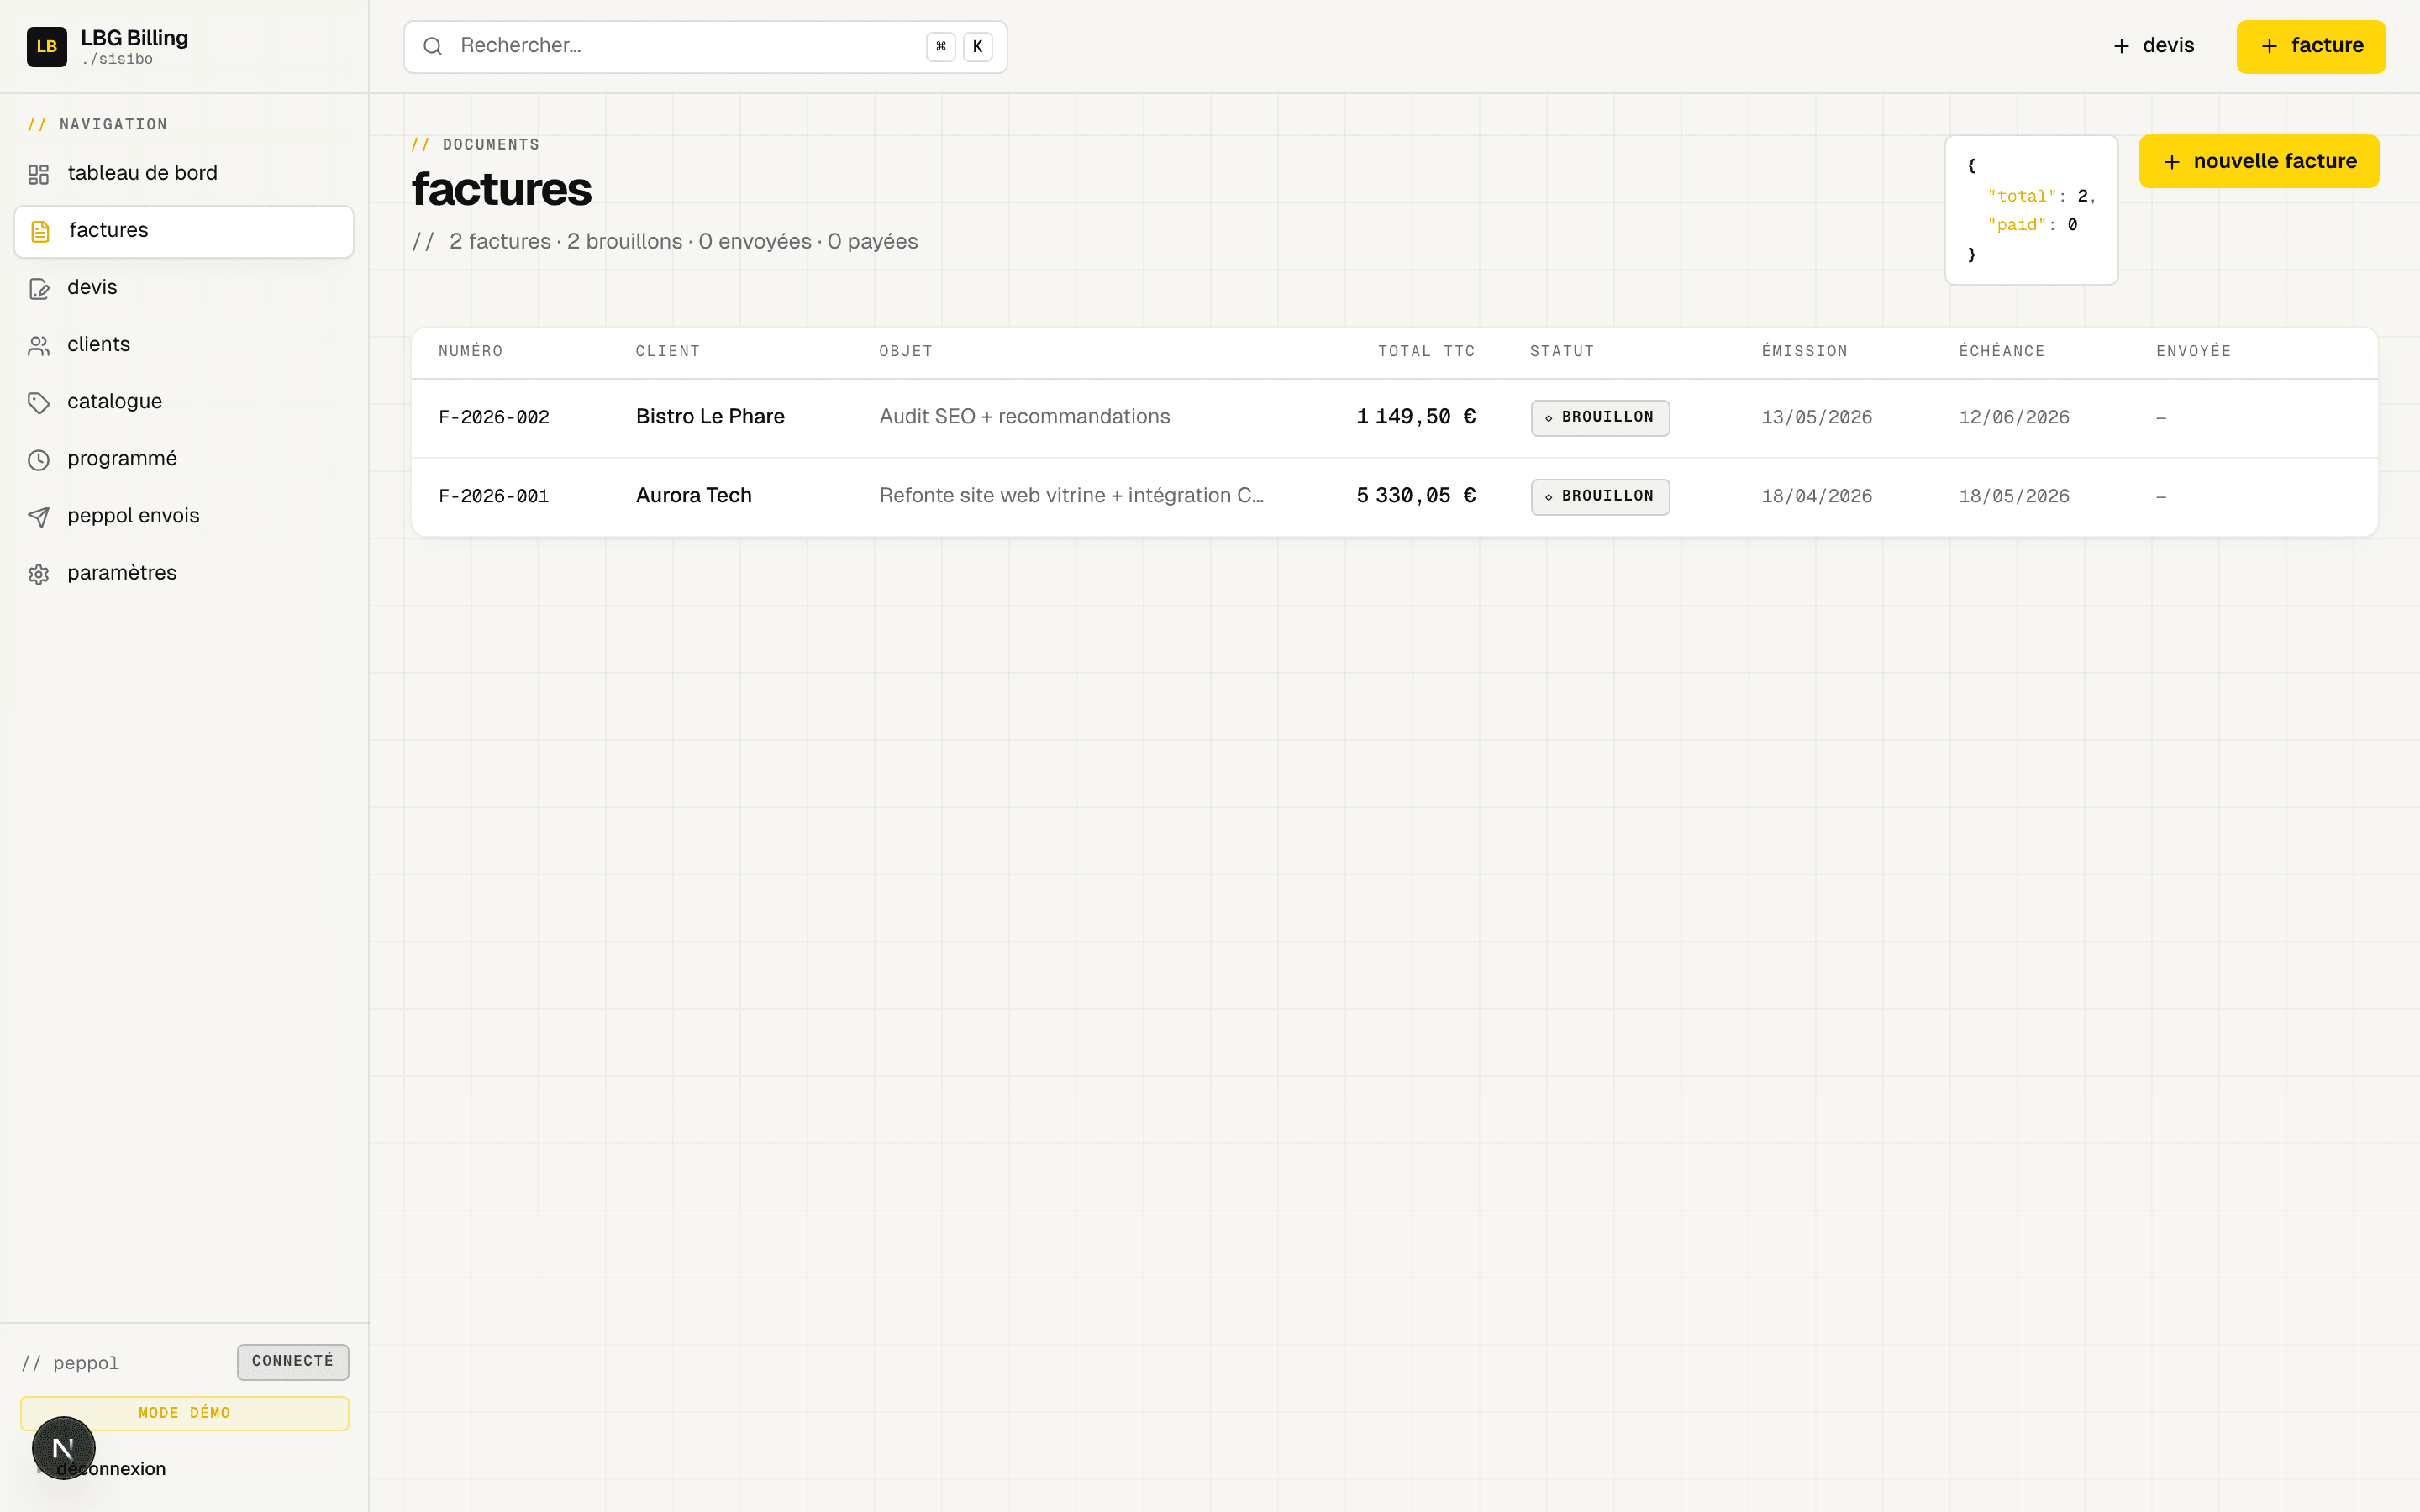Open peppol envois page
The width and height of the screenshot is (2420, 1512).
click(184, 516)
